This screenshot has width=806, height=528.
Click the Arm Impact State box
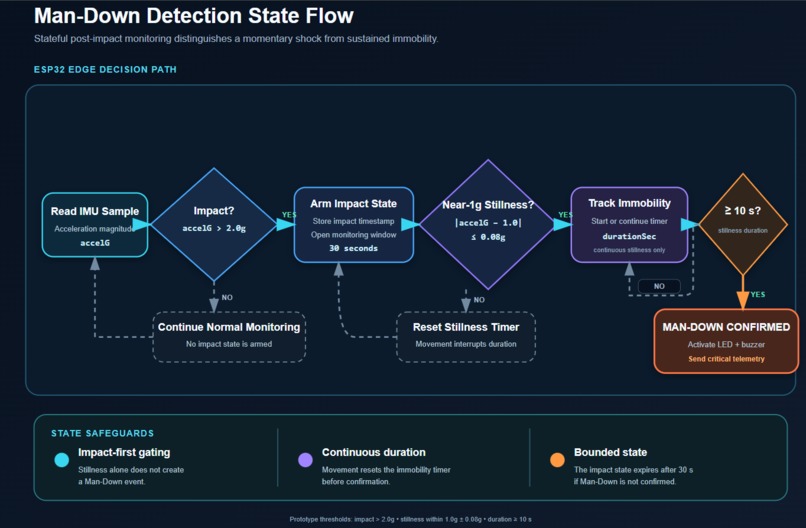click(x=354, y=225)
